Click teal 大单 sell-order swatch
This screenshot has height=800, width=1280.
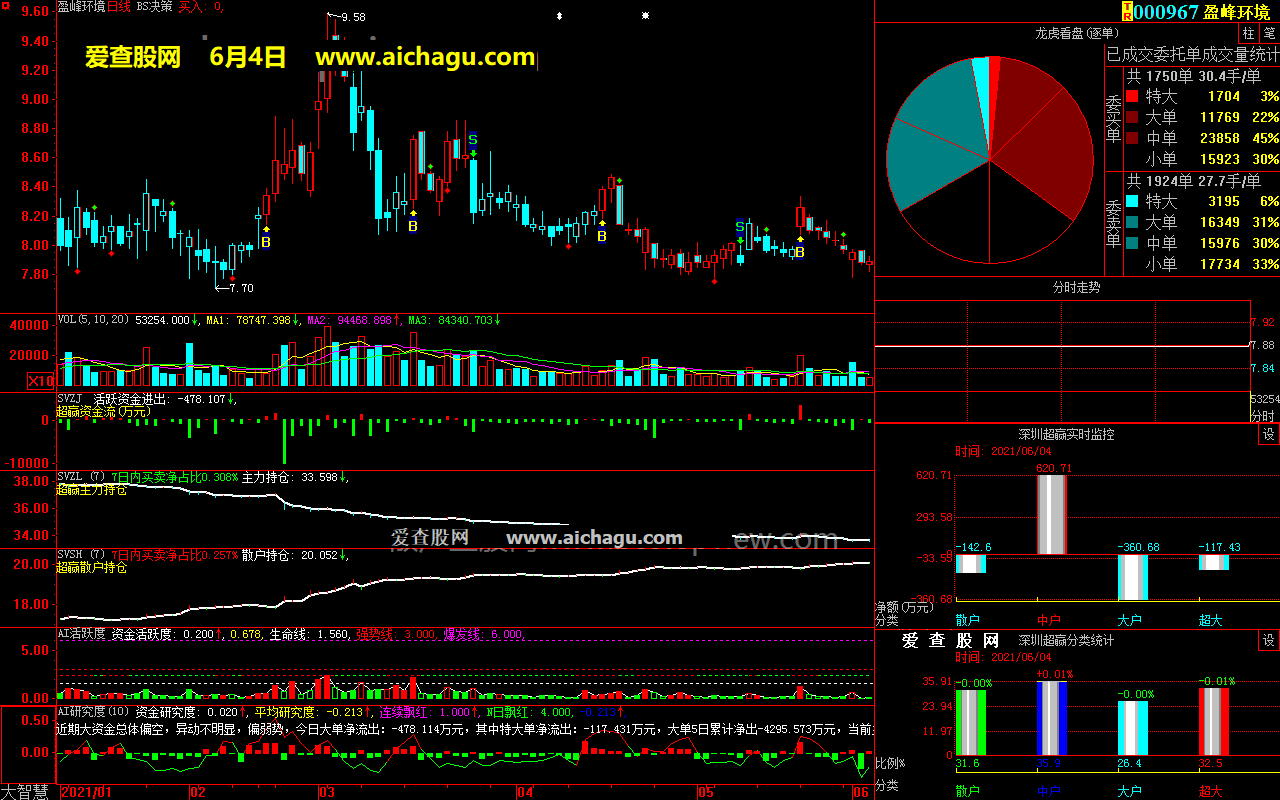click(x=1131, y=223)
